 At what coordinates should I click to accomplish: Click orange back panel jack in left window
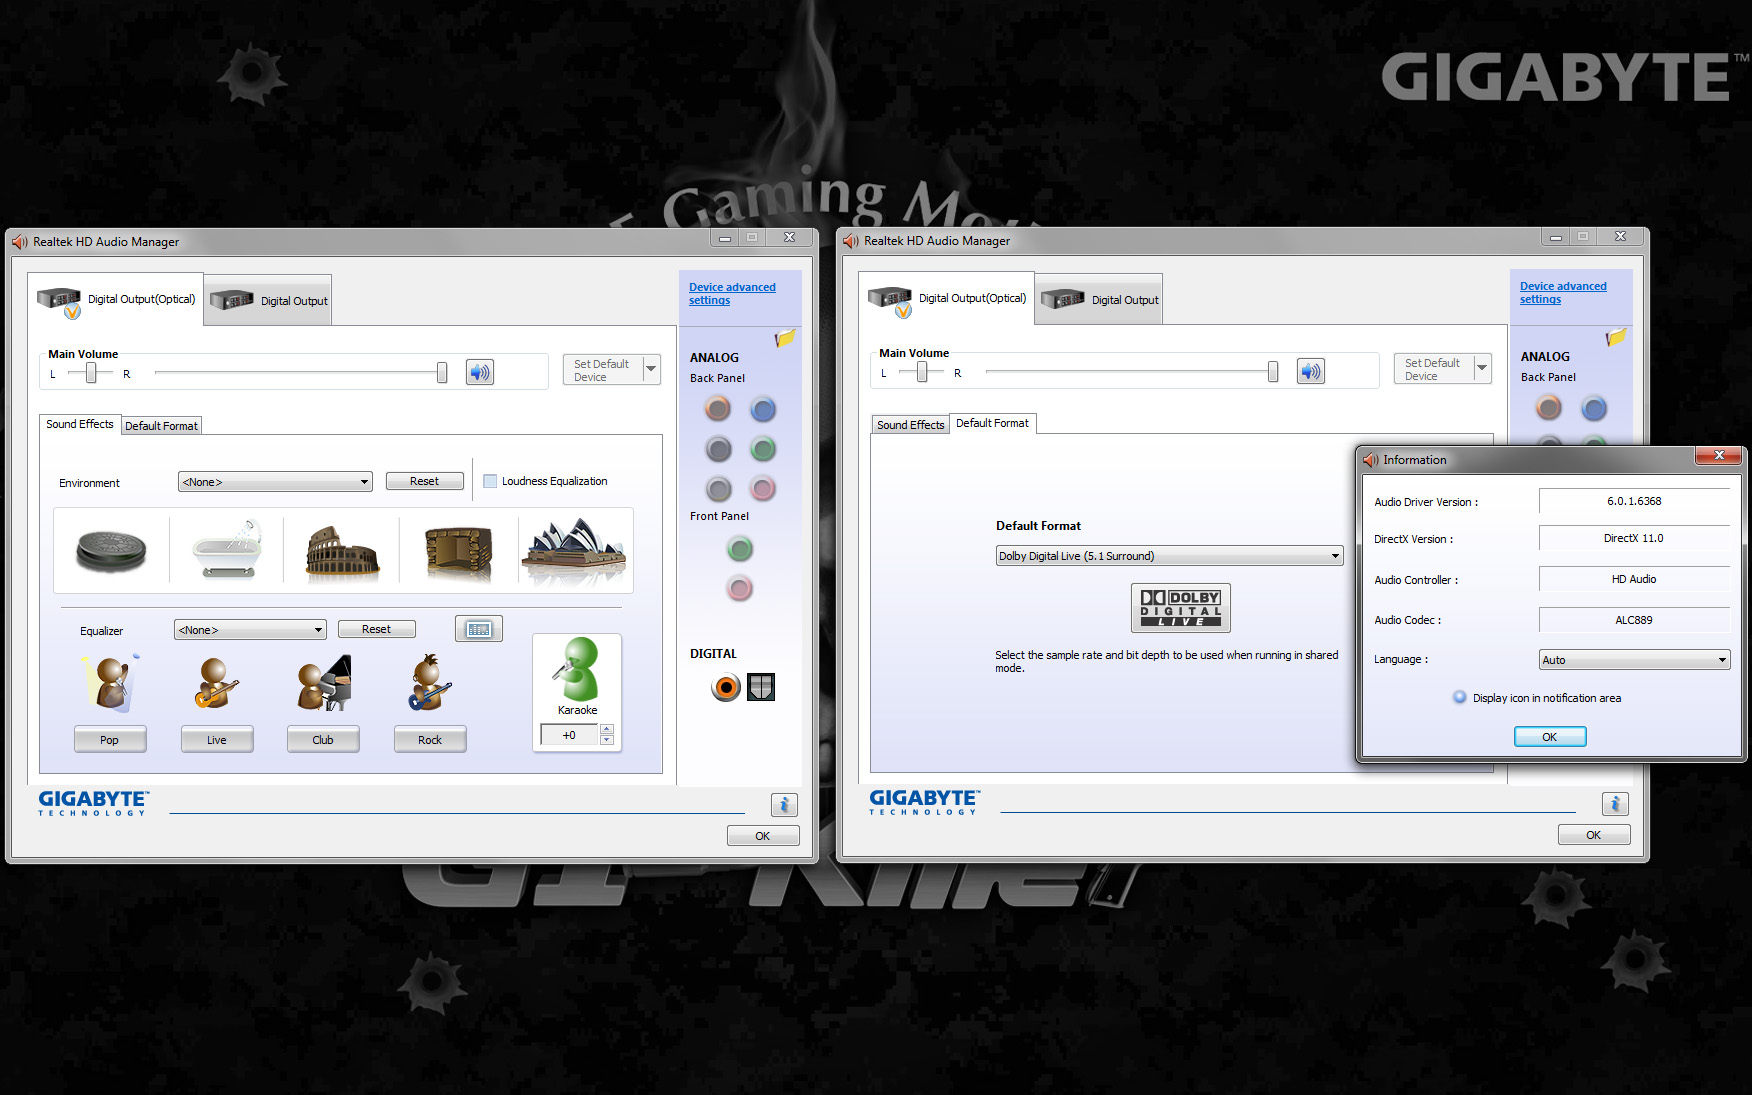tap(718, 409)
